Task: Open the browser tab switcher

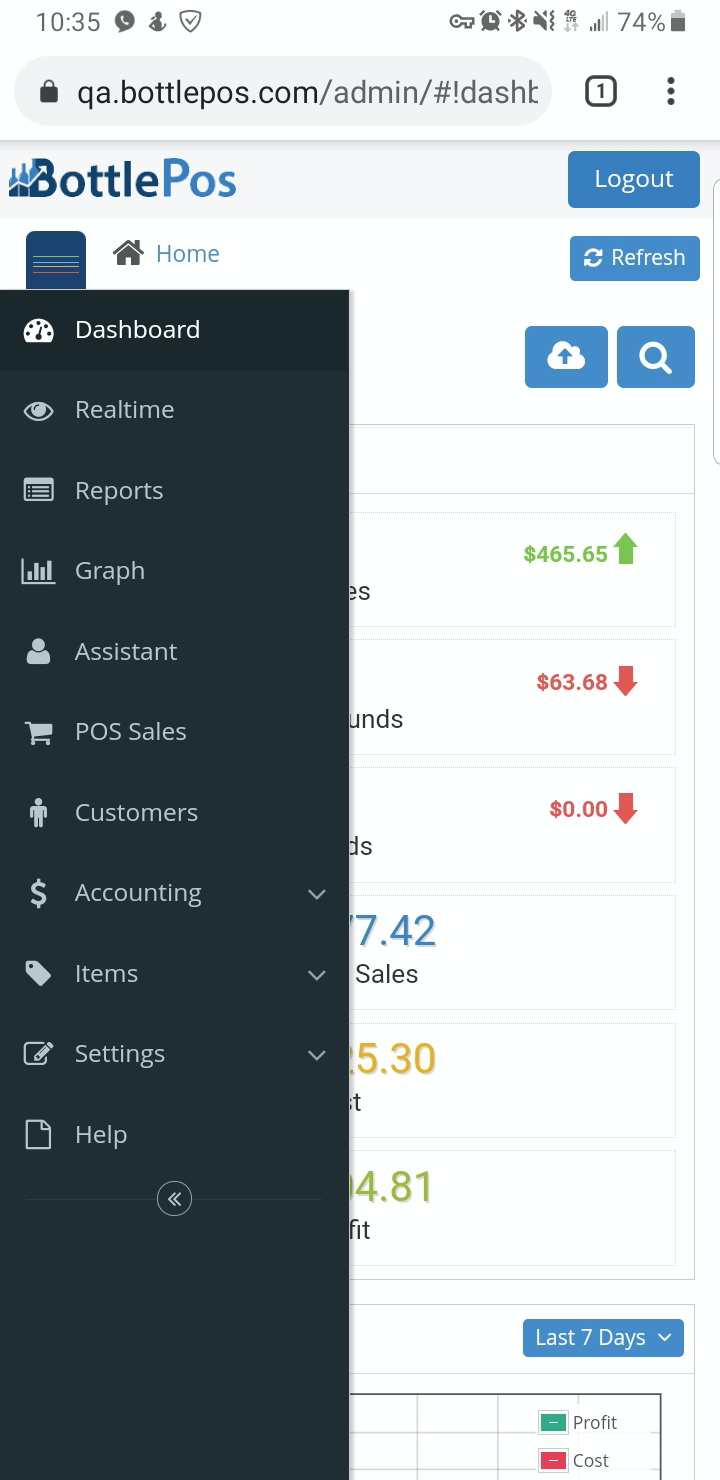Action: pyautogui.click(x=600, y=92)
